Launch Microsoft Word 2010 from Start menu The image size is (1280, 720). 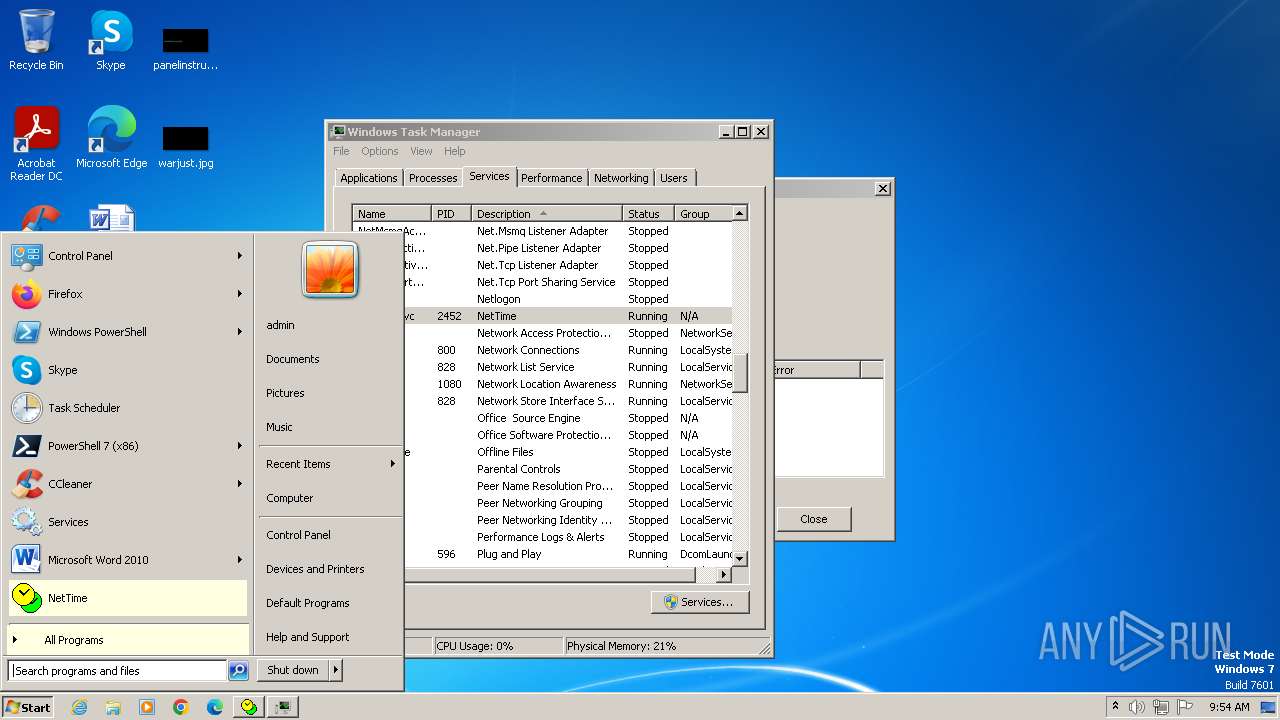coord(127,560)
